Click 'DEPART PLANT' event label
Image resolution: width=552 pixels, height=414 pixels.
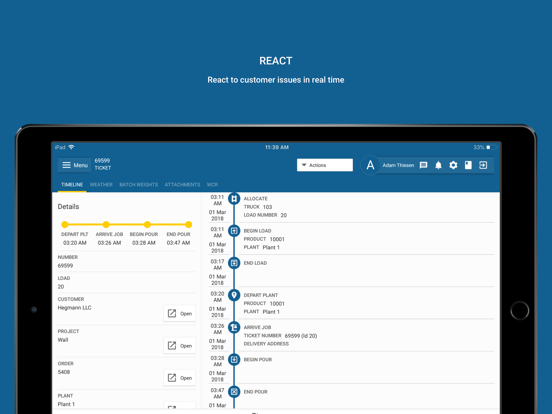pyautogui.click(x=261, y=295)
